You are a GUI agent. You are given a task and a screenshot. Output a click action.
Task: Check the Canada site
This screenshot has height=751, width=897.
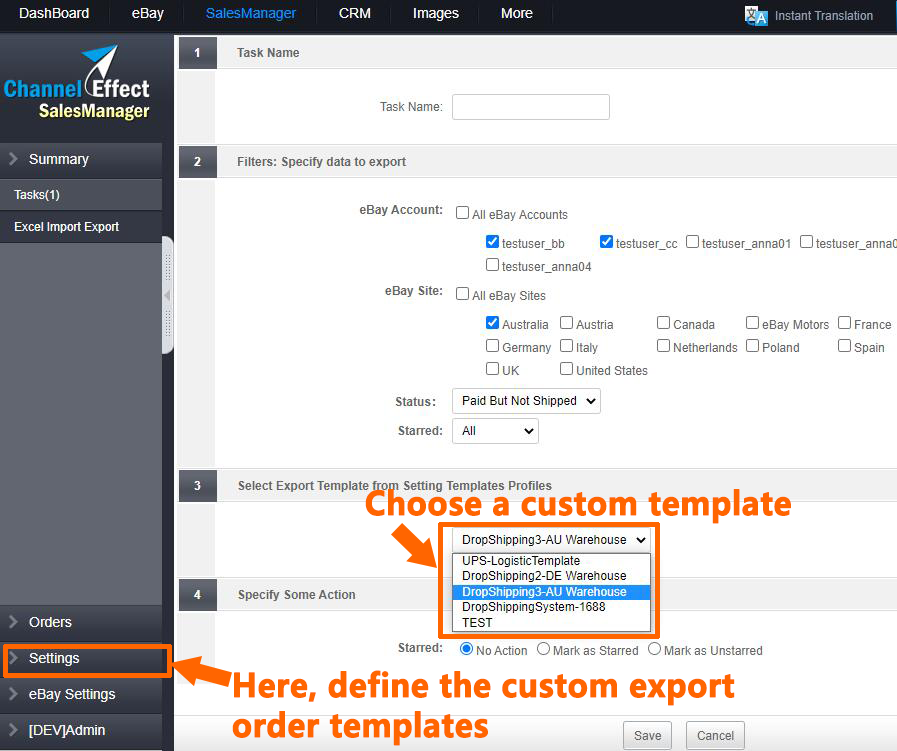click(664, 323)
